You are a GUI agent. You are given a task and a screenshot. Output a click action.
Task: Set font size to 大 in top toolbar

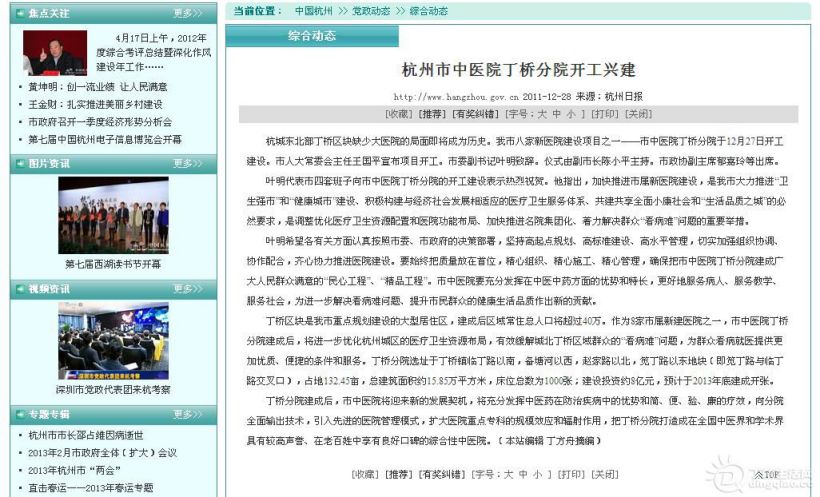(540, 114)
